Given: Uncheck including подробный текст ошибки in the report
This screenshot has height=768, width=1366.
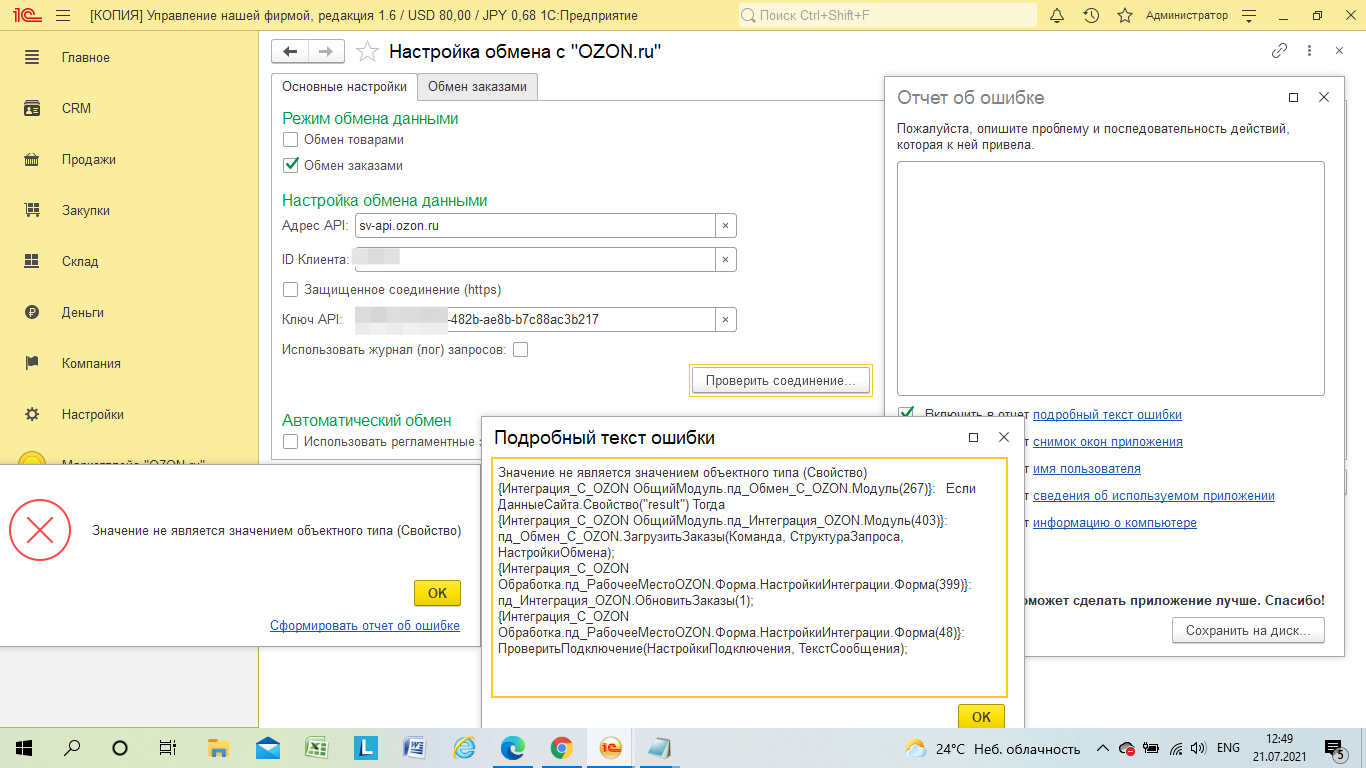Looking at the screenshot, I should click(906, 414).
